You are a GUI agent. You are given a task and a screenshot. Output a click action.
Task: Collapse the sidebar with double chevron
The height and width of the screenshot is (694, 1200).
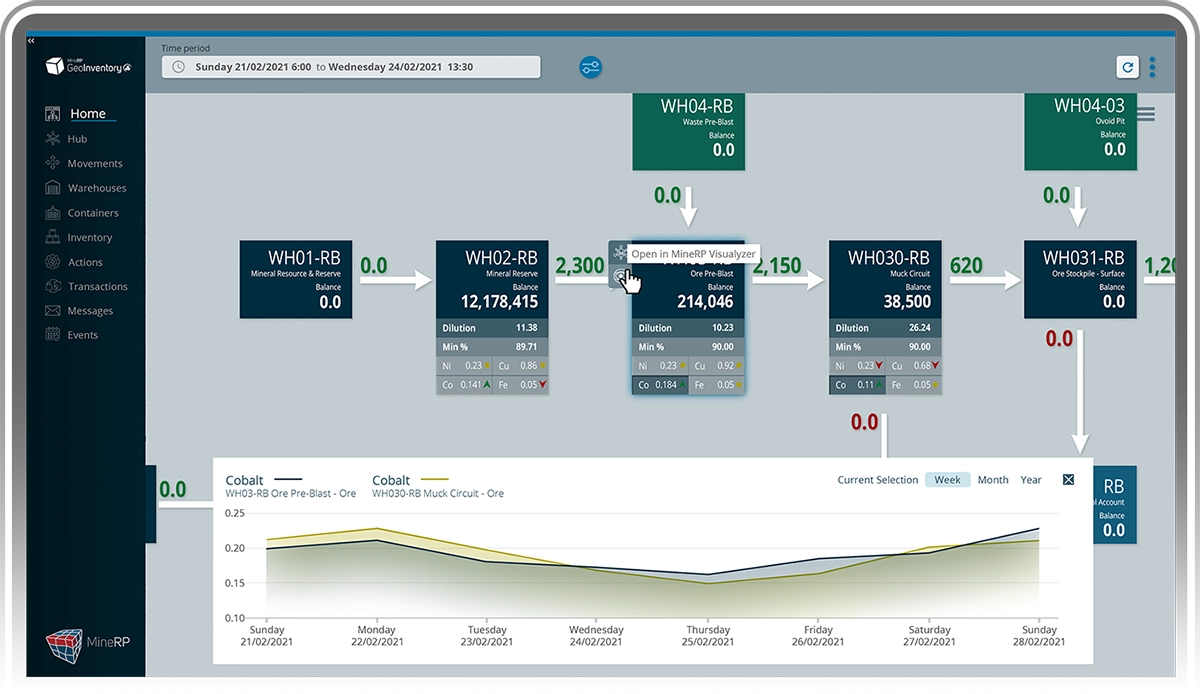pyautogui.click(x=31, y=41)
